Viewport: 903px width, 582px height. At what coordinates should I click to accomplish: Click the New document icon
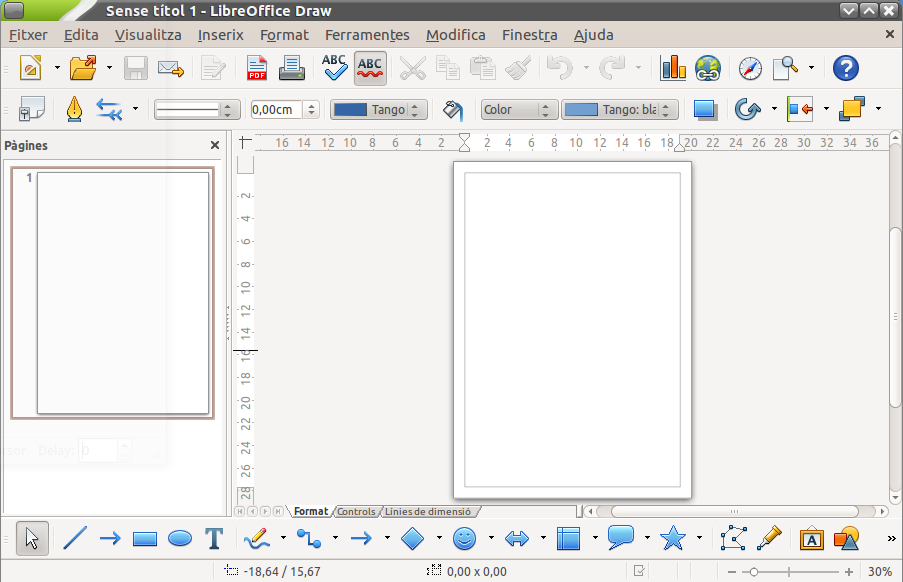click(x=31, y=68)
